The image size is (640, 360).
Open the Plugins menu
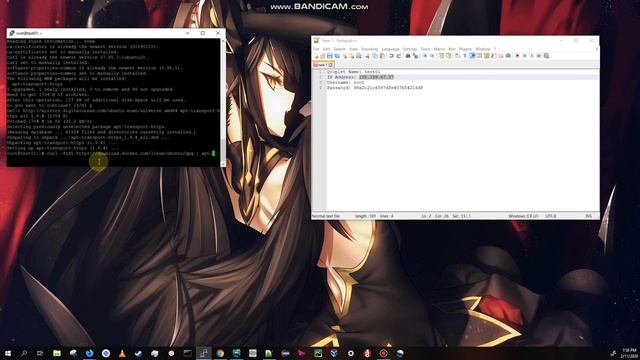[x=465, y=49]
